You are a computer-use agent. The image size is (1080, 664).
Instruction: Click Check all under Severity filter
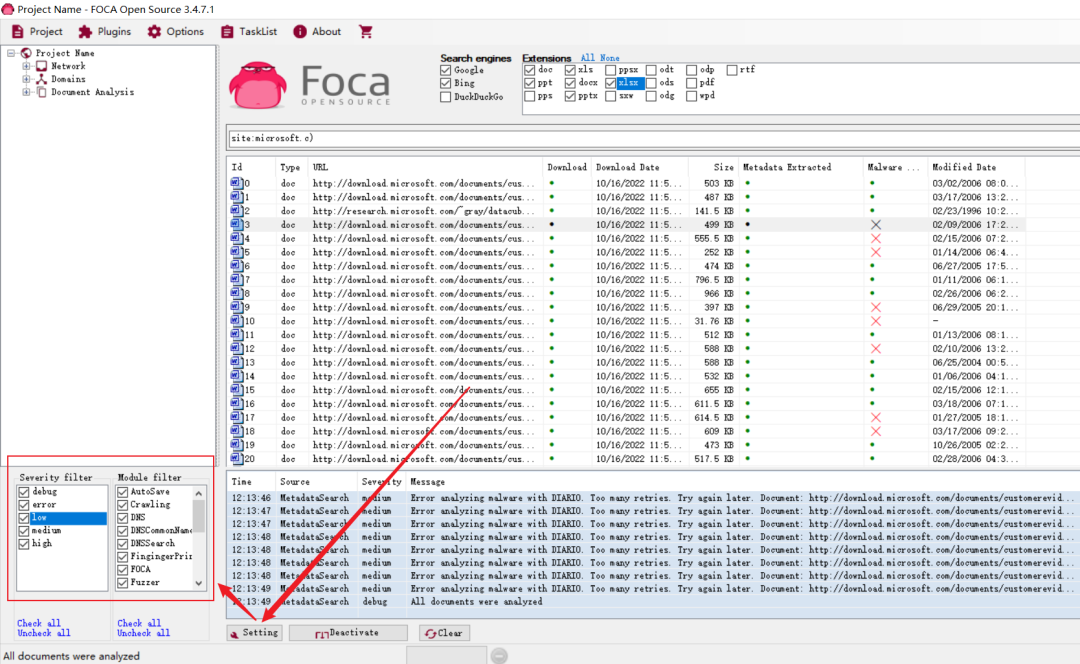(x=39, y=623)
